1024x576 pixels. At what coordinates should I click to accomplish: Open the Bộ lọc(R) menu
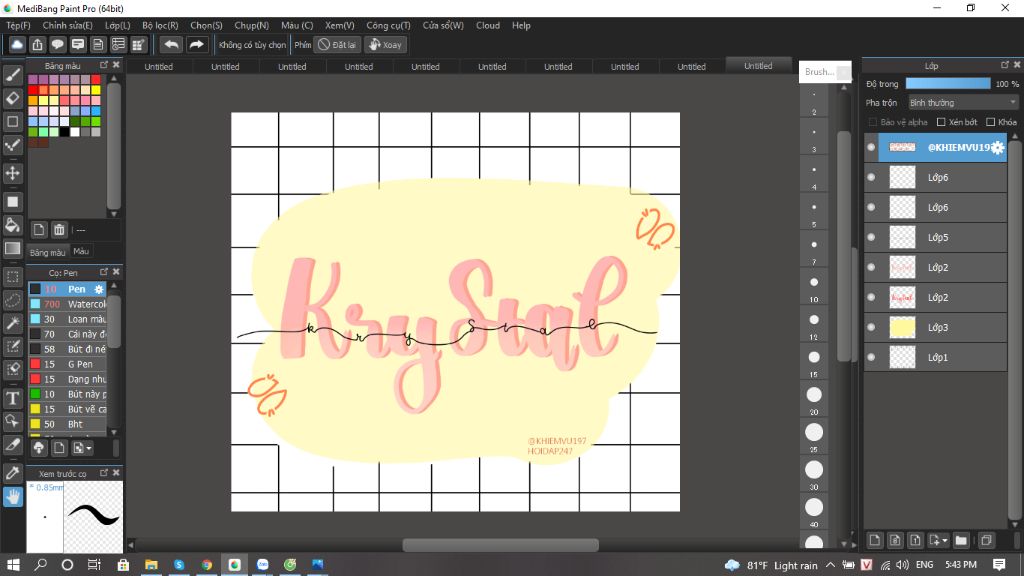coord(160,25)
